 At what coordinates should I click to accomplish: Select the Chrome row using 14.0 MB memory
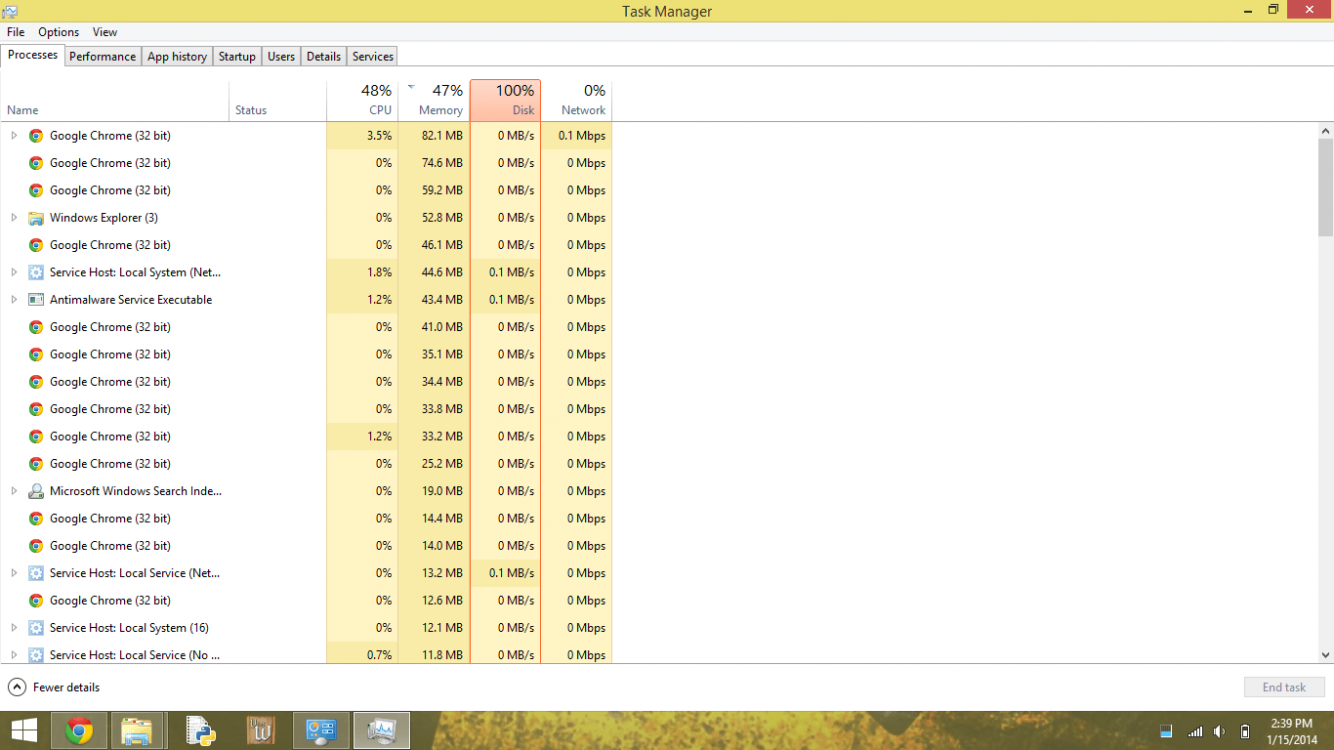tap(306, 546)
